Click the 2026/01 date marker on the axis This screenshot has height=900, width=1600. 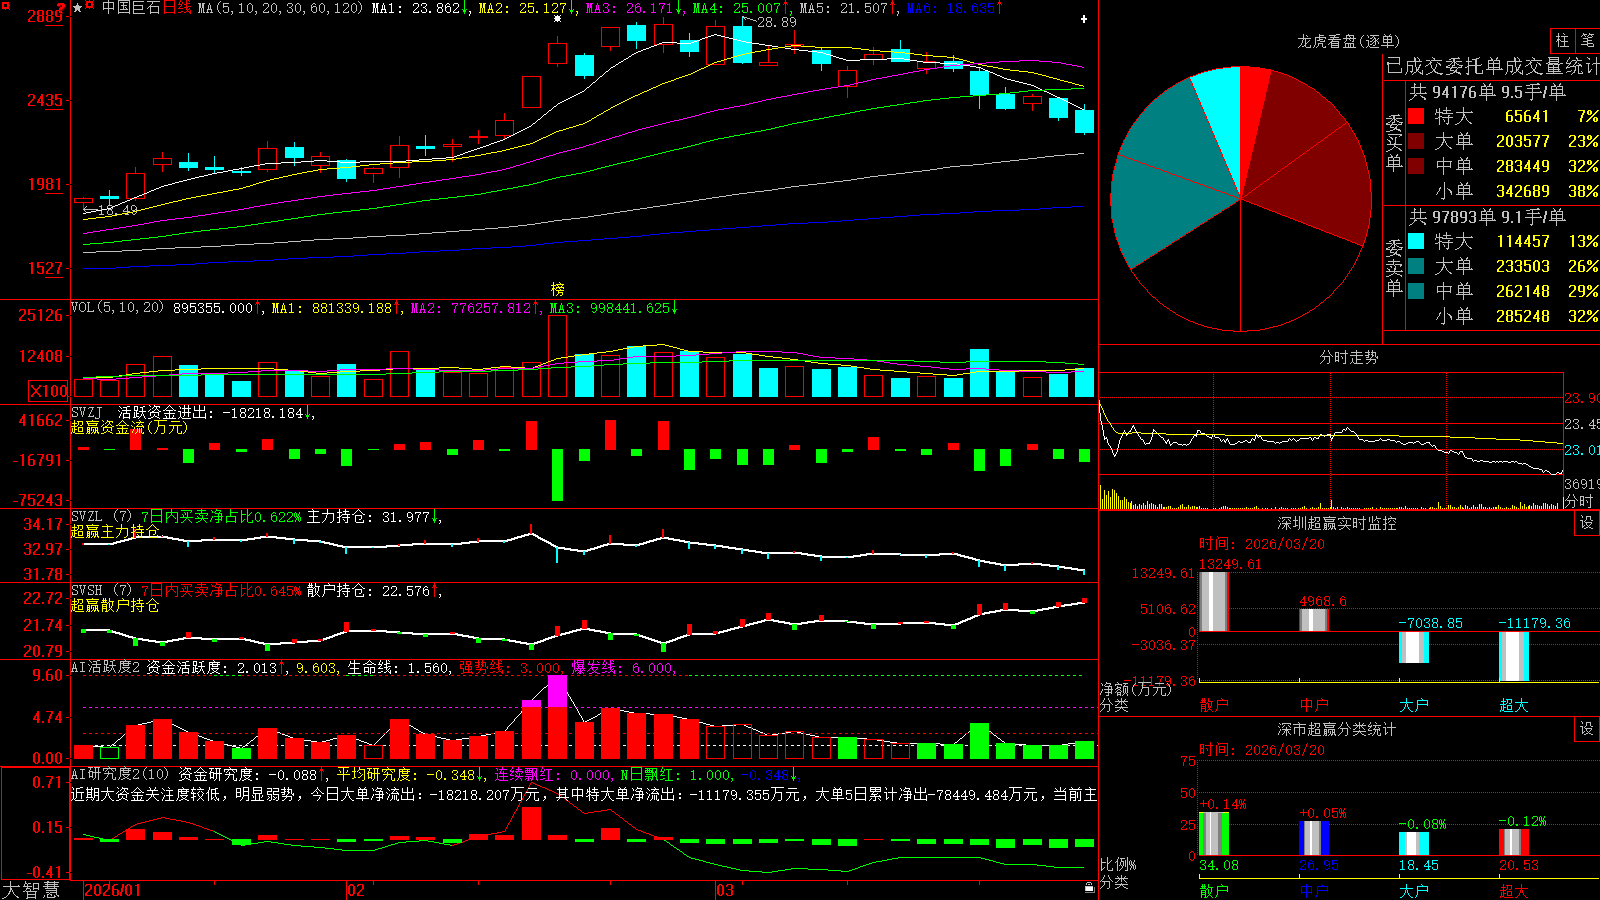click(x=113, y=890)
